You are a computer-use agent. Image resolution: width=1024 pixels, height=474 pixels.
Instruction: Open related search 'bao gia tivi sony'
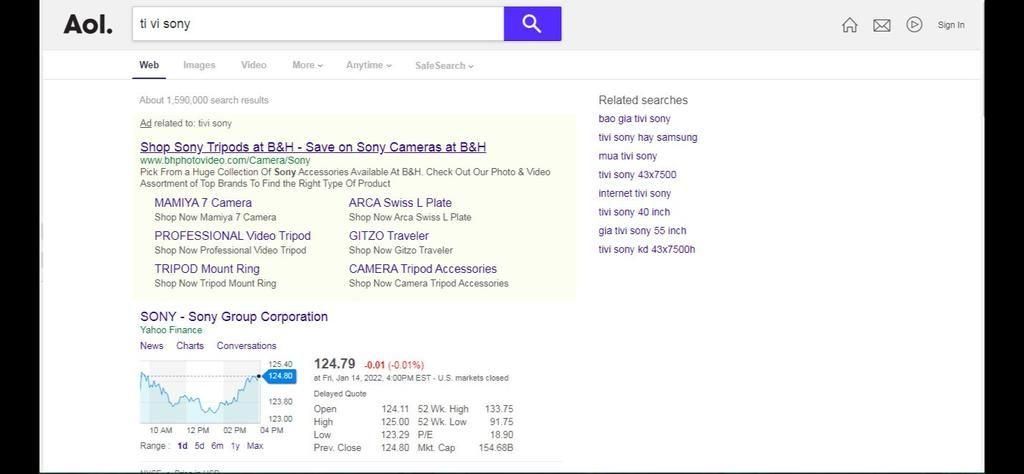click(634, 119)
